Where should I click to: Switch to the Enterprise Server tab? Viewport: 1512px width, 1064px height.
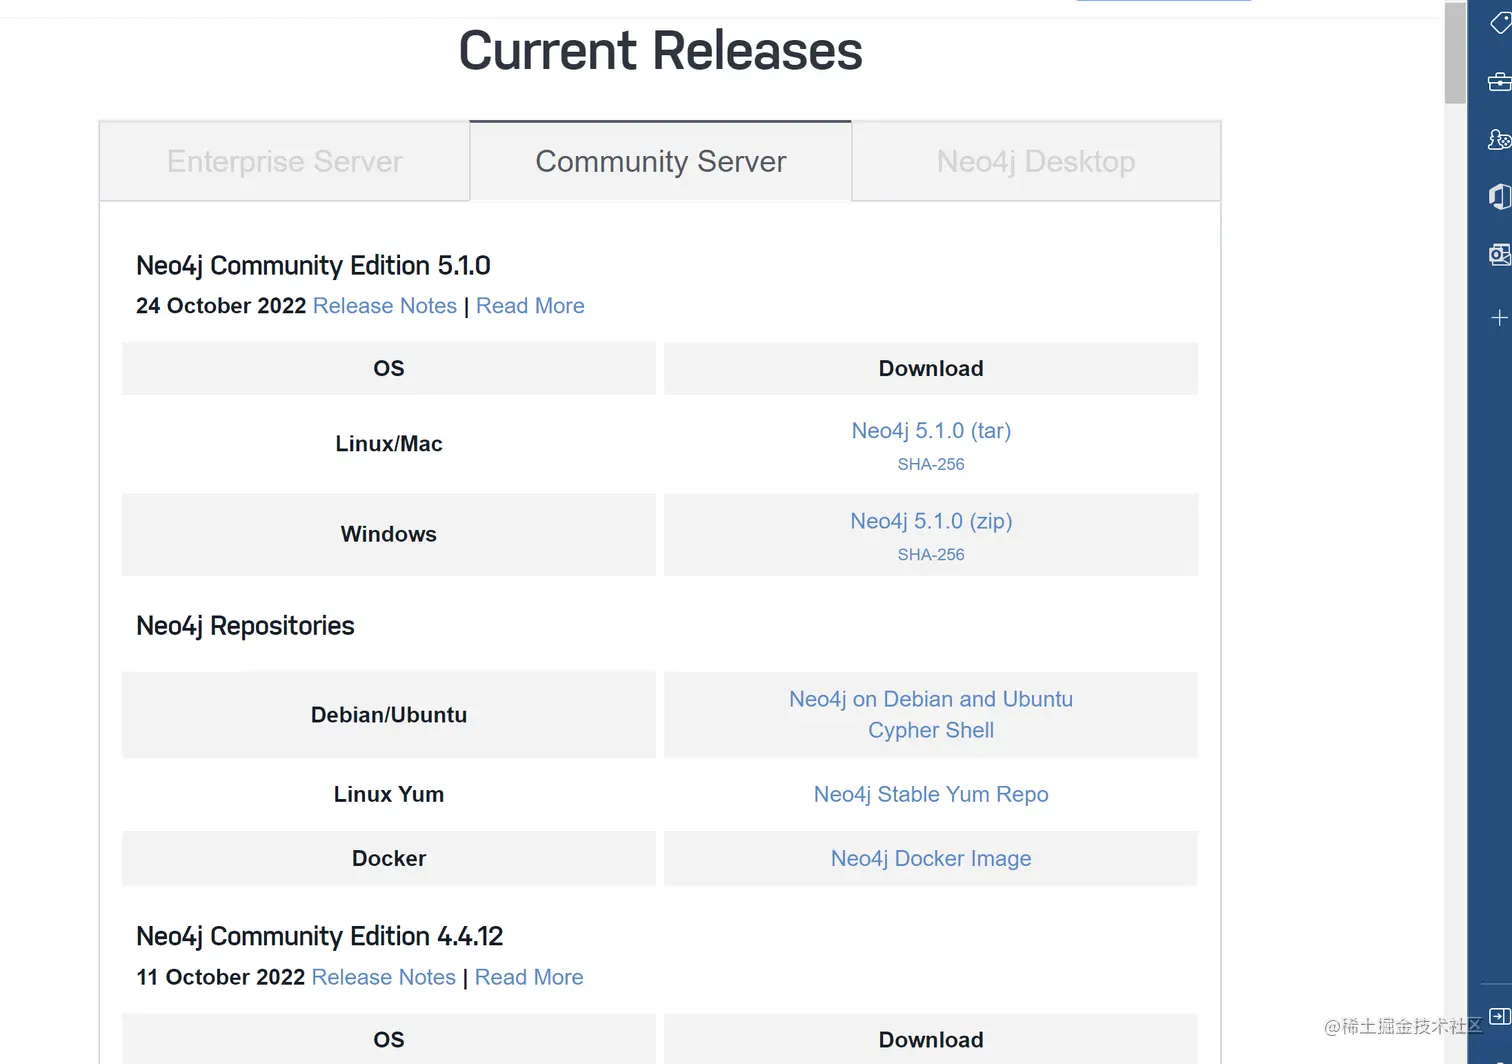click(284, 161)
